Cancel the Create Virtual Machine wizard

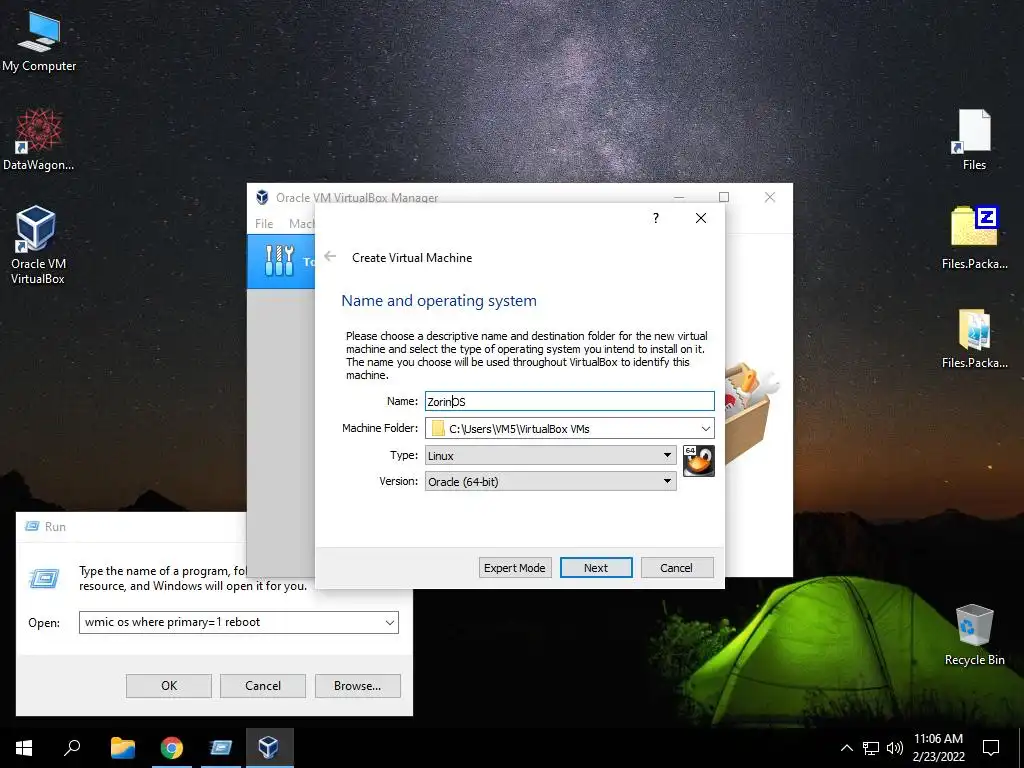[x=677, y=568]
